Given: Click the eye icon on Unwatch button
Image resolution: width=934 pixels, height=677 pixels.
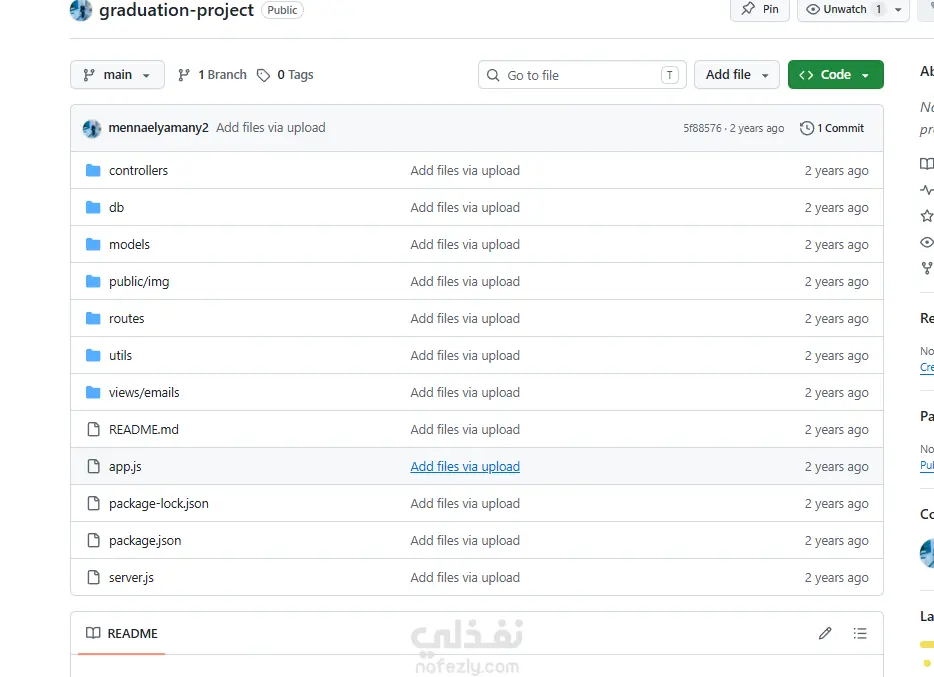Looking at the screenshot, I should click(x=812, y=9).
